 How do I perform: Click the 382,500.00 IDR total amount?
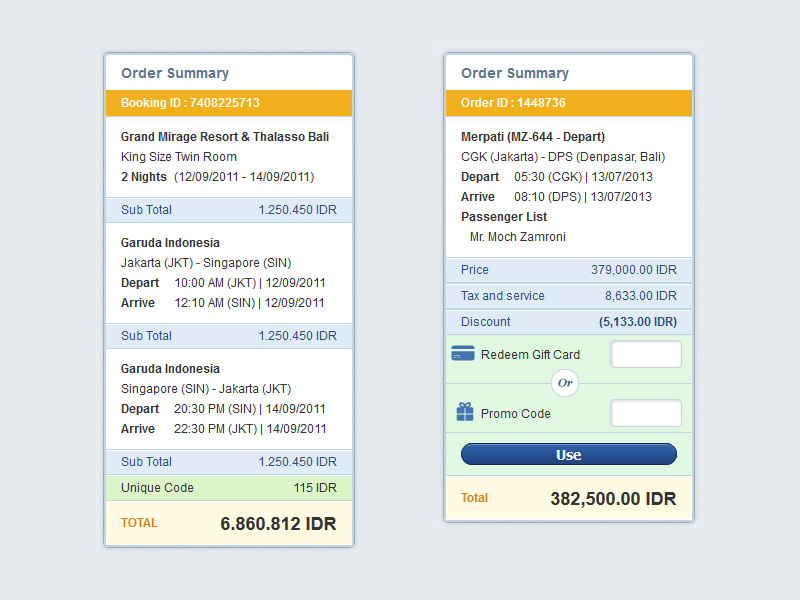click(x=613, y=499)
